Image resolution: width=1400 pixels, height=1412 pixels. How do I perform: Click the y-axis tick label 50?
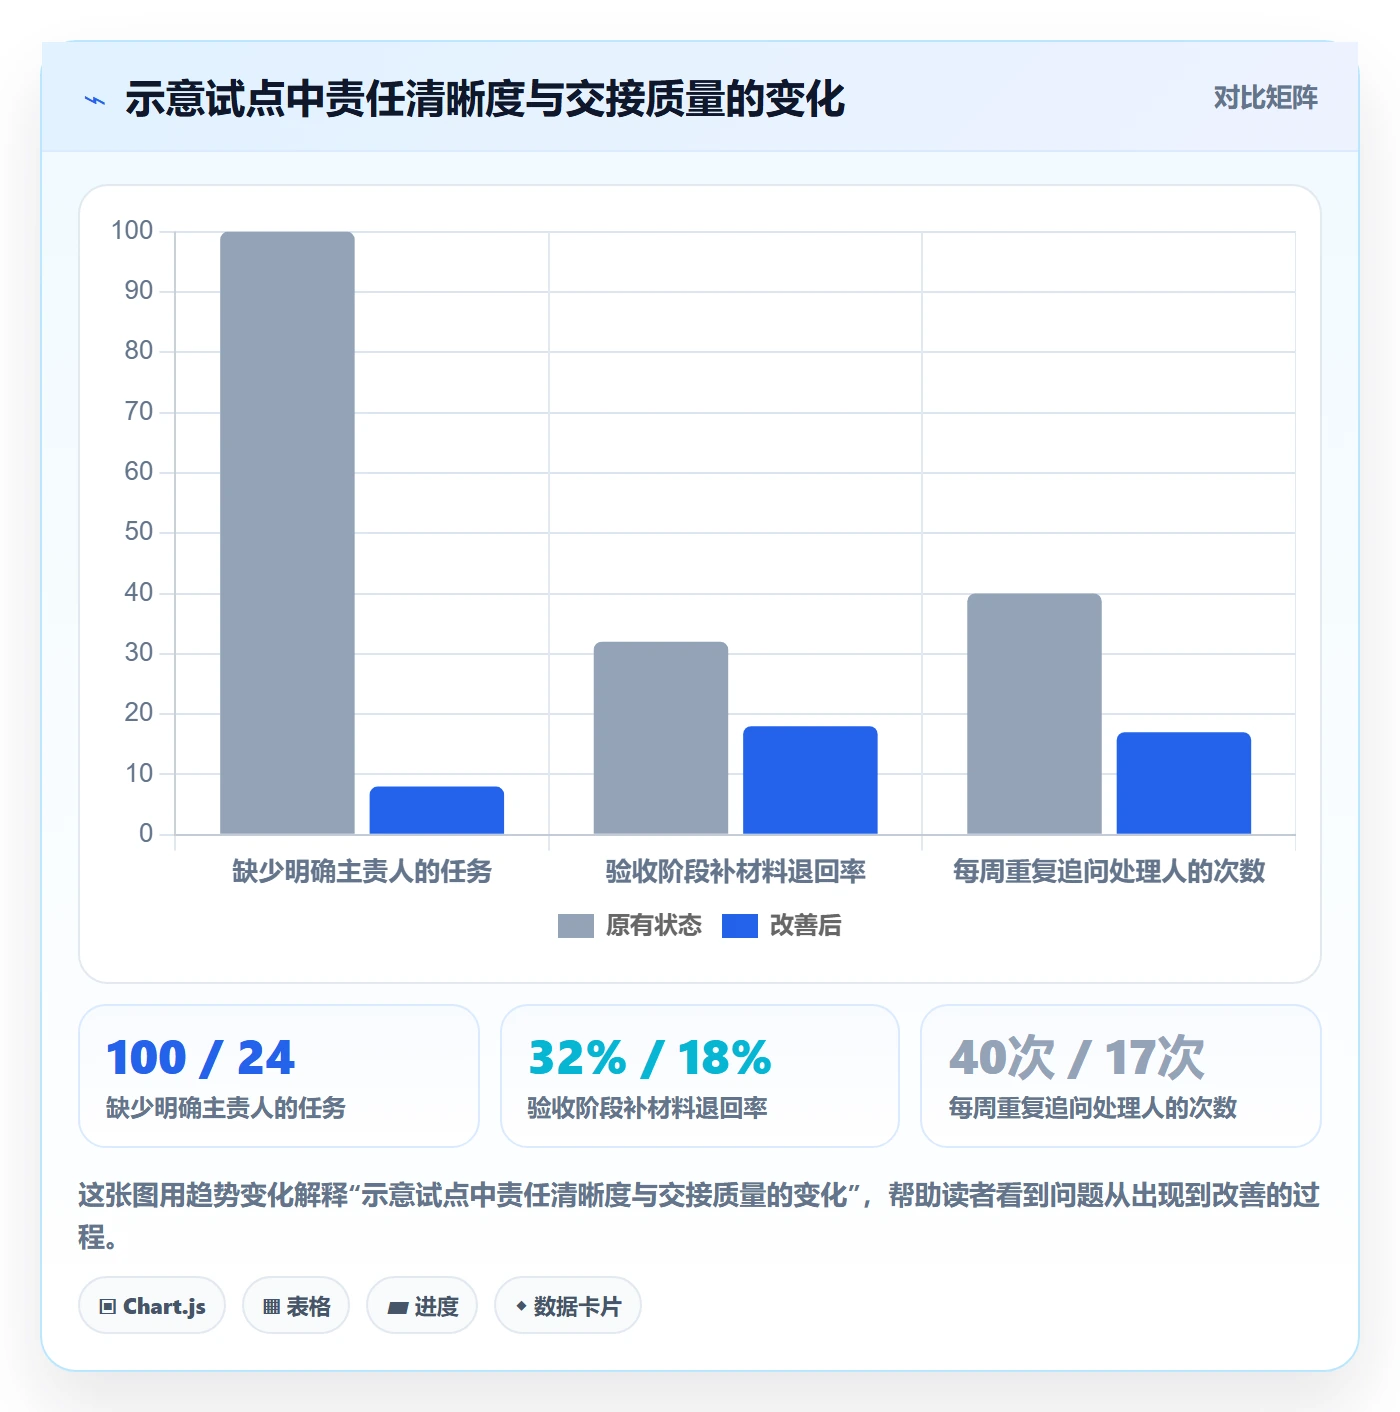[139, 532]
